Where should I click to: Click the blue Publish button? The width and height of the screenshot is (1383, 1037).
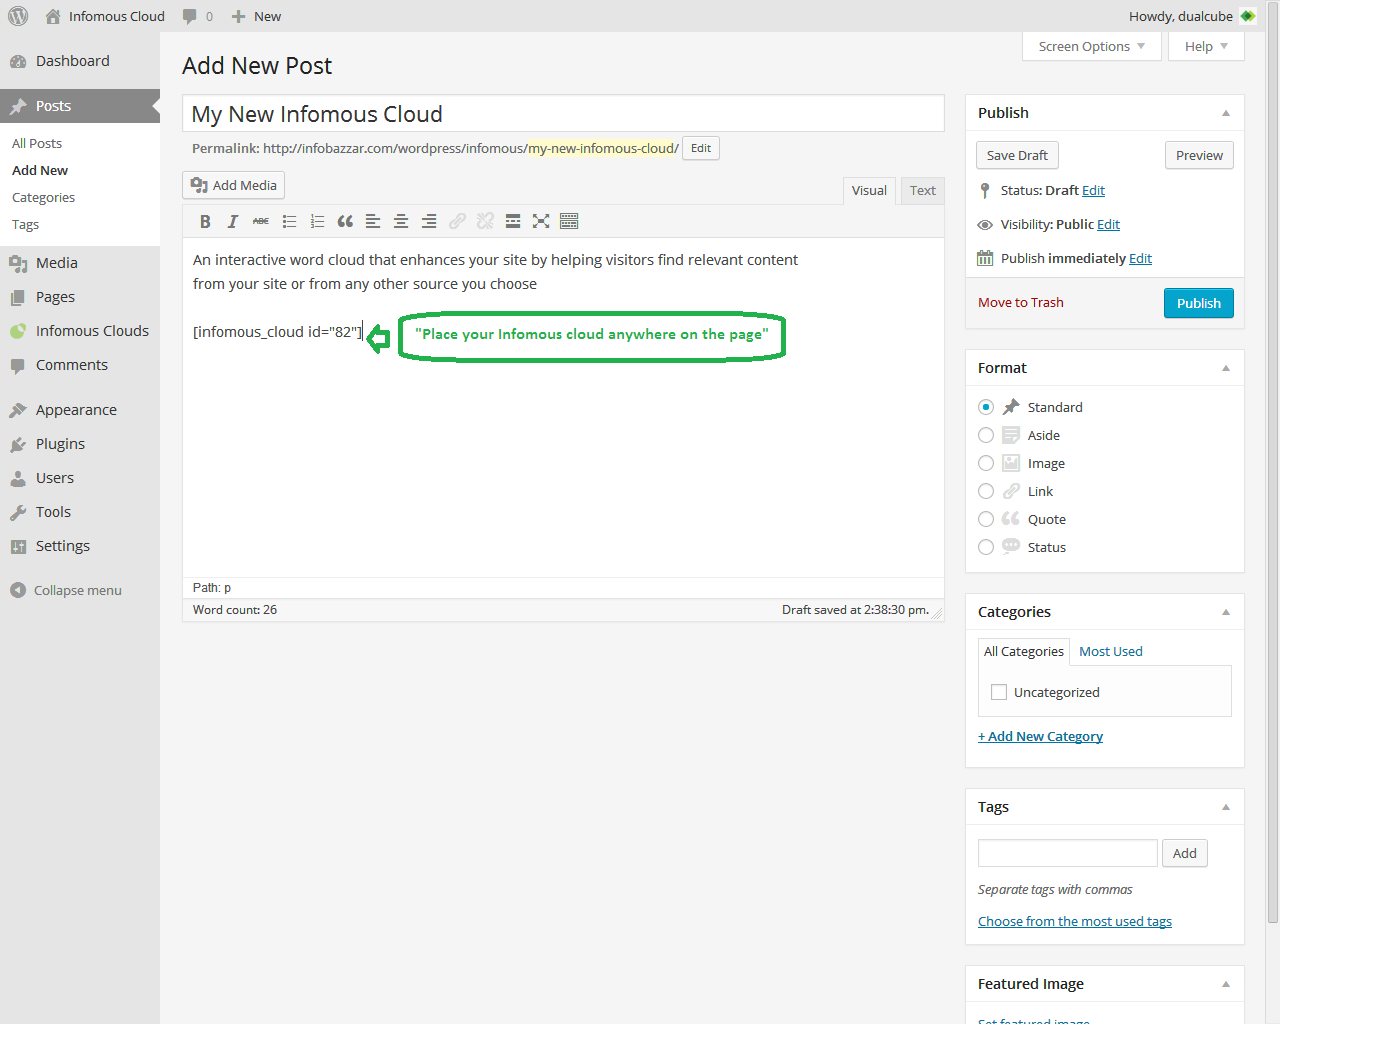[x=1198, y=303]
